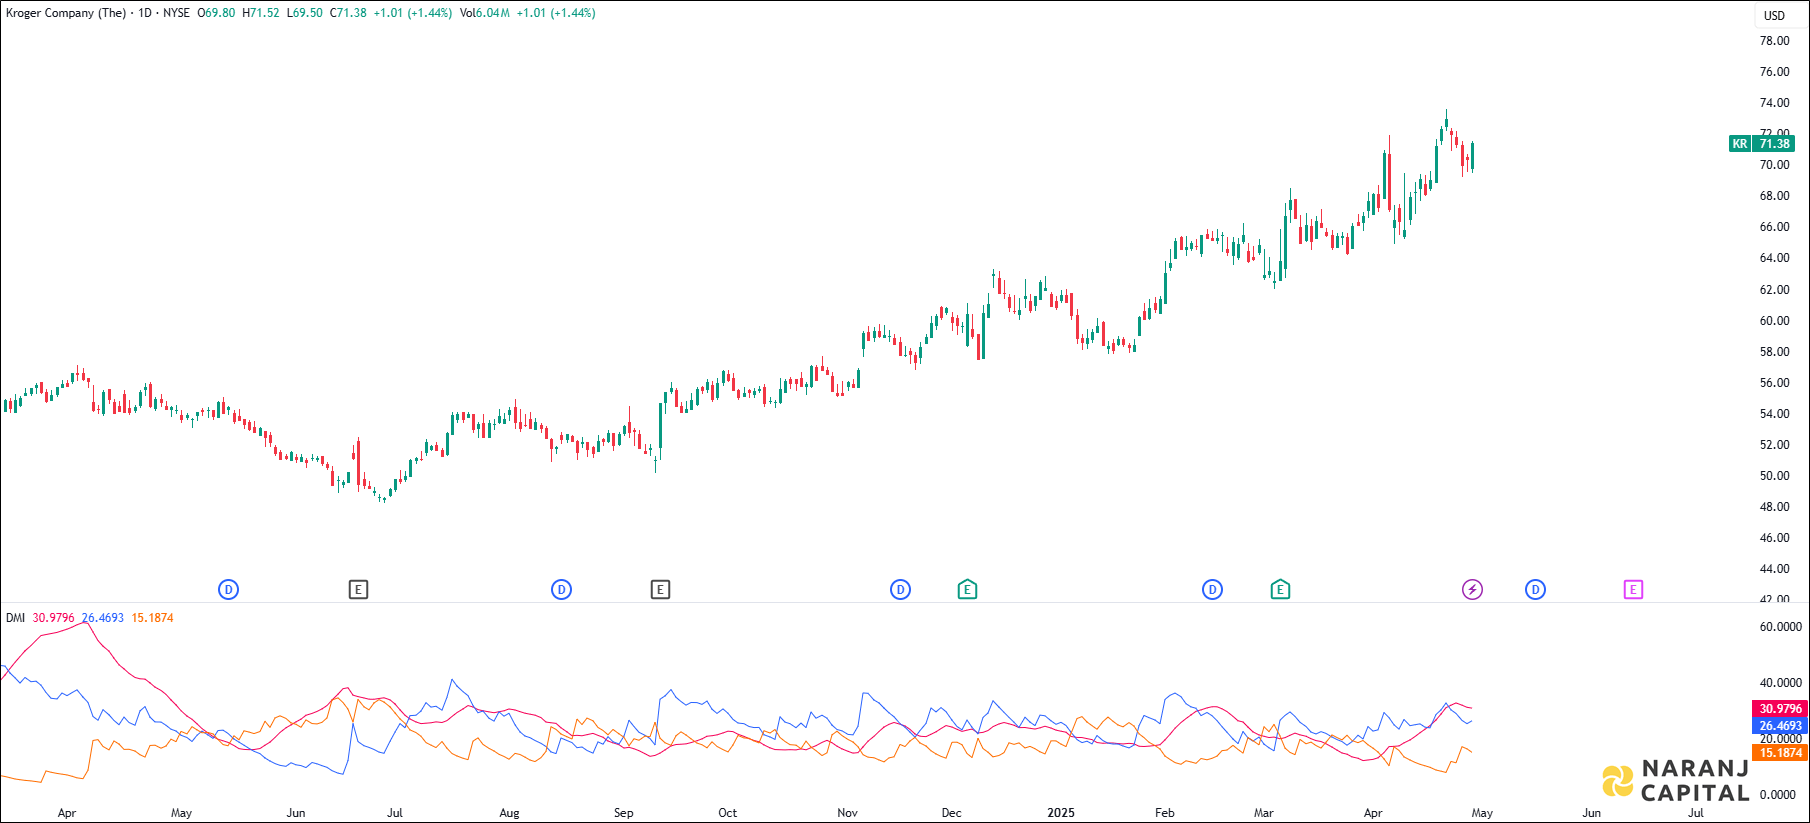Click the dividend D marker in February 2025
This screenshot has height=823, width=1810.
click(1212, 590)
